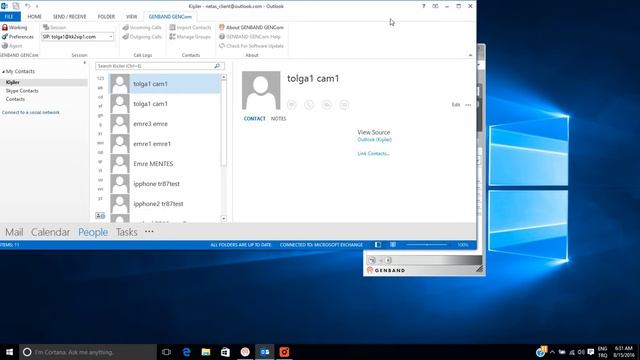Select Kişiler folder

(x=44, y=82)
